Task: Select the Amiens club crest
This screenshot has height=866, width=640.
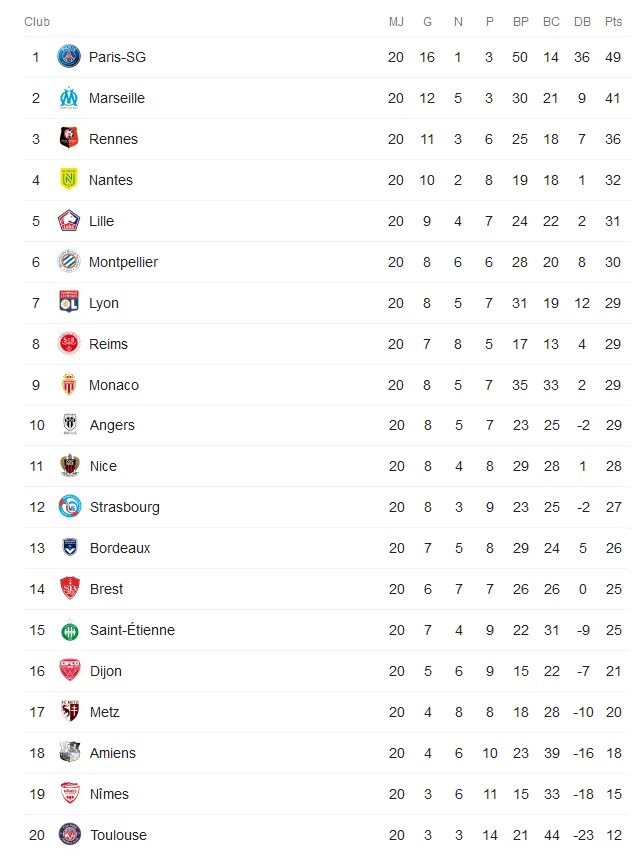Action: tap(70, 753)
